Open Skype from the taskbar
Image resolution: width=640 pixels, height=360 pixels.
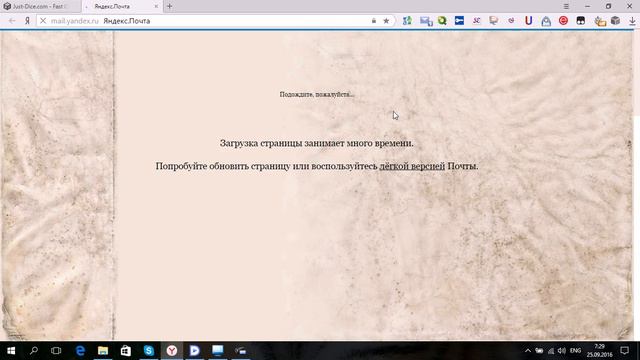pos(149,351)
